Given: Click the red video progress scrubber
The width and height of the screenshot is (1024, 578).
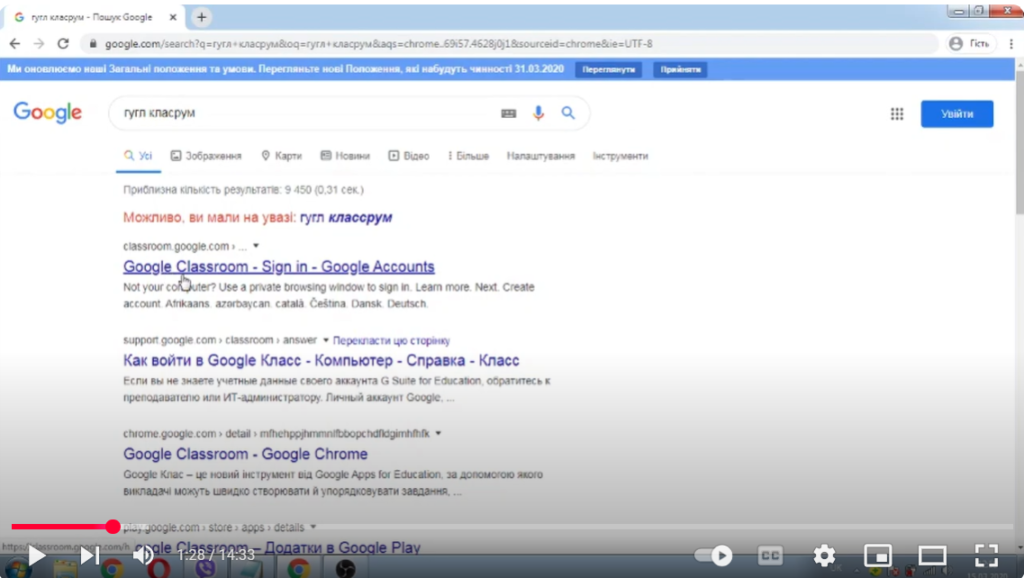Looking at the screenshot, I should [112, 526].
